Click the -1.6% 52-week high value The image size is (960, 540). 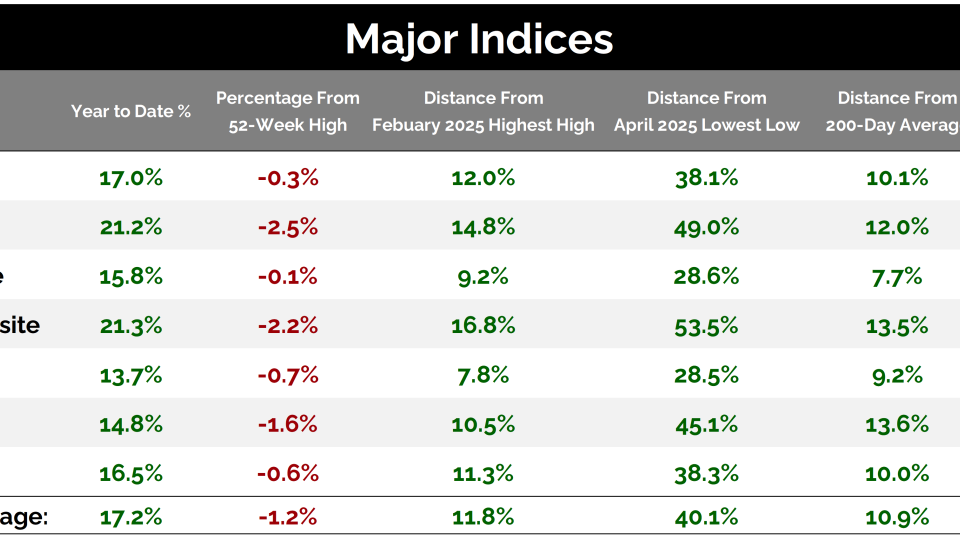point(288,423)
